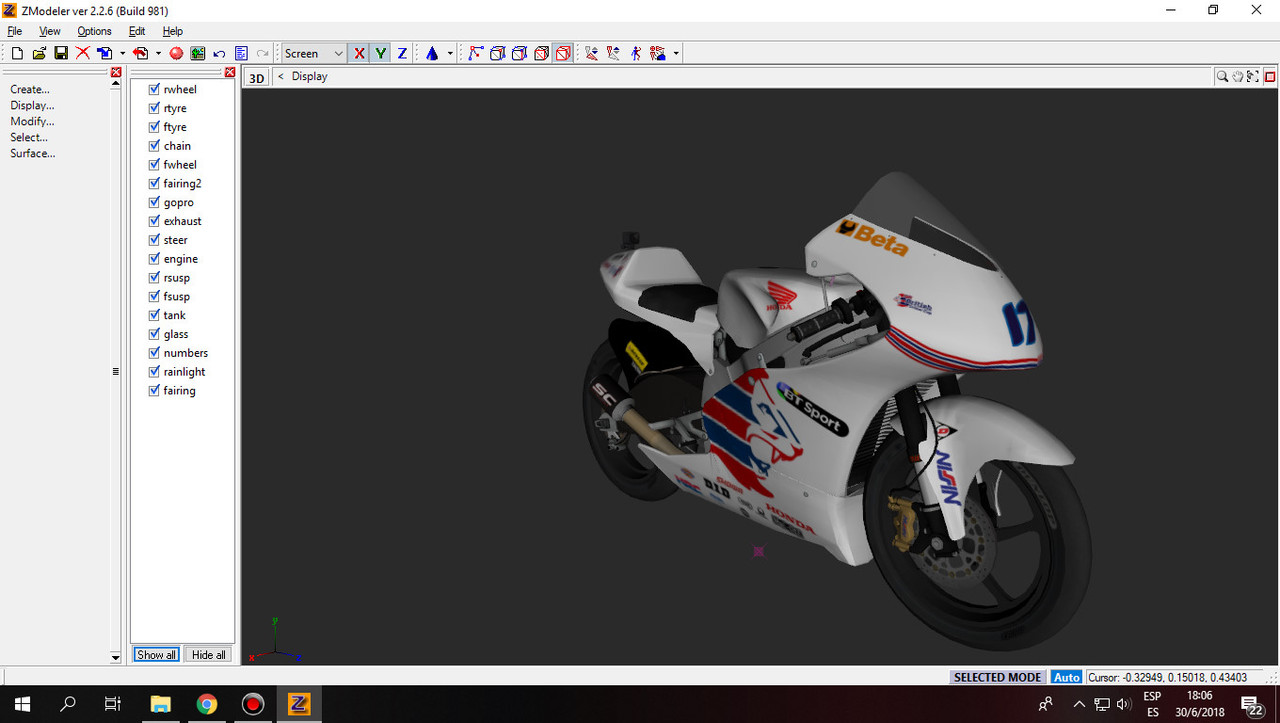
Task: Open the Select... command group
Action: click(x=29, y=137)
